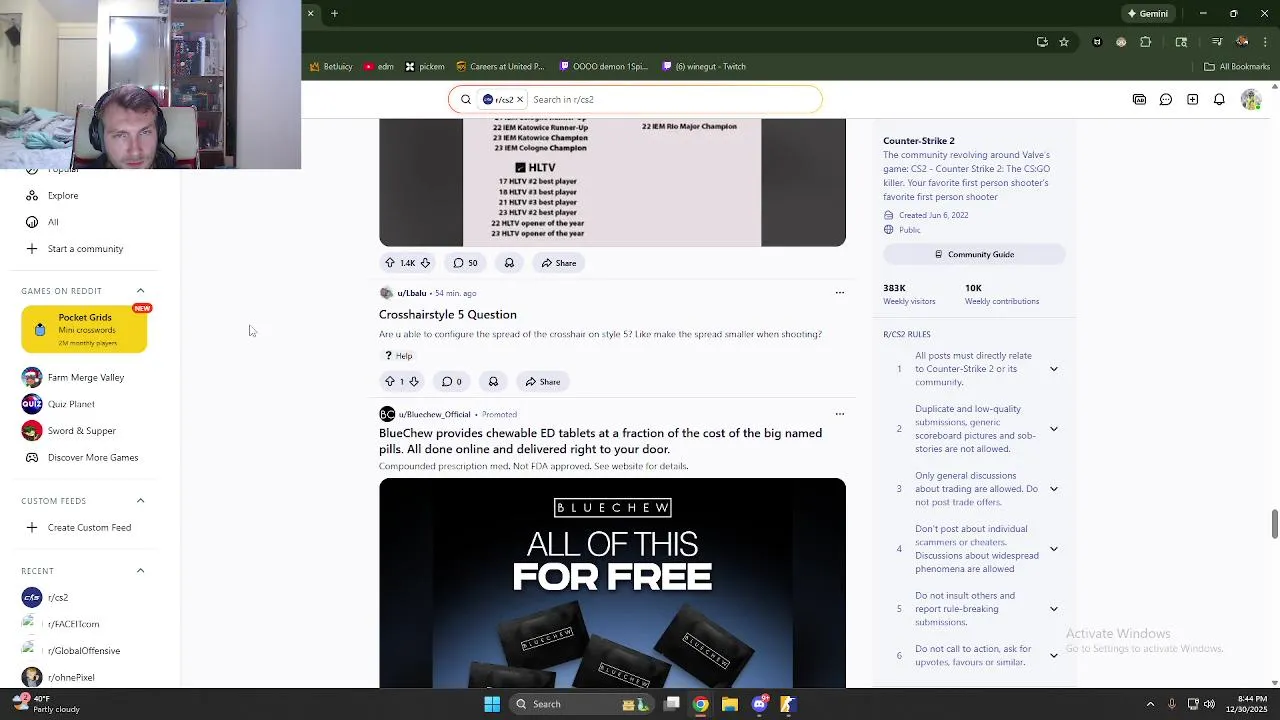Image resolution: width=1280 pixels, height=720 pixels.
Task: Open Reddit user avatar menu
Action: click(1250, 99)
